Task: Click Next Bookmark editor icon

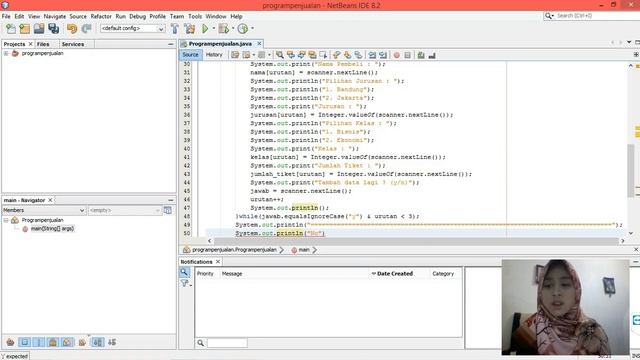Action: tap(347, 55)
